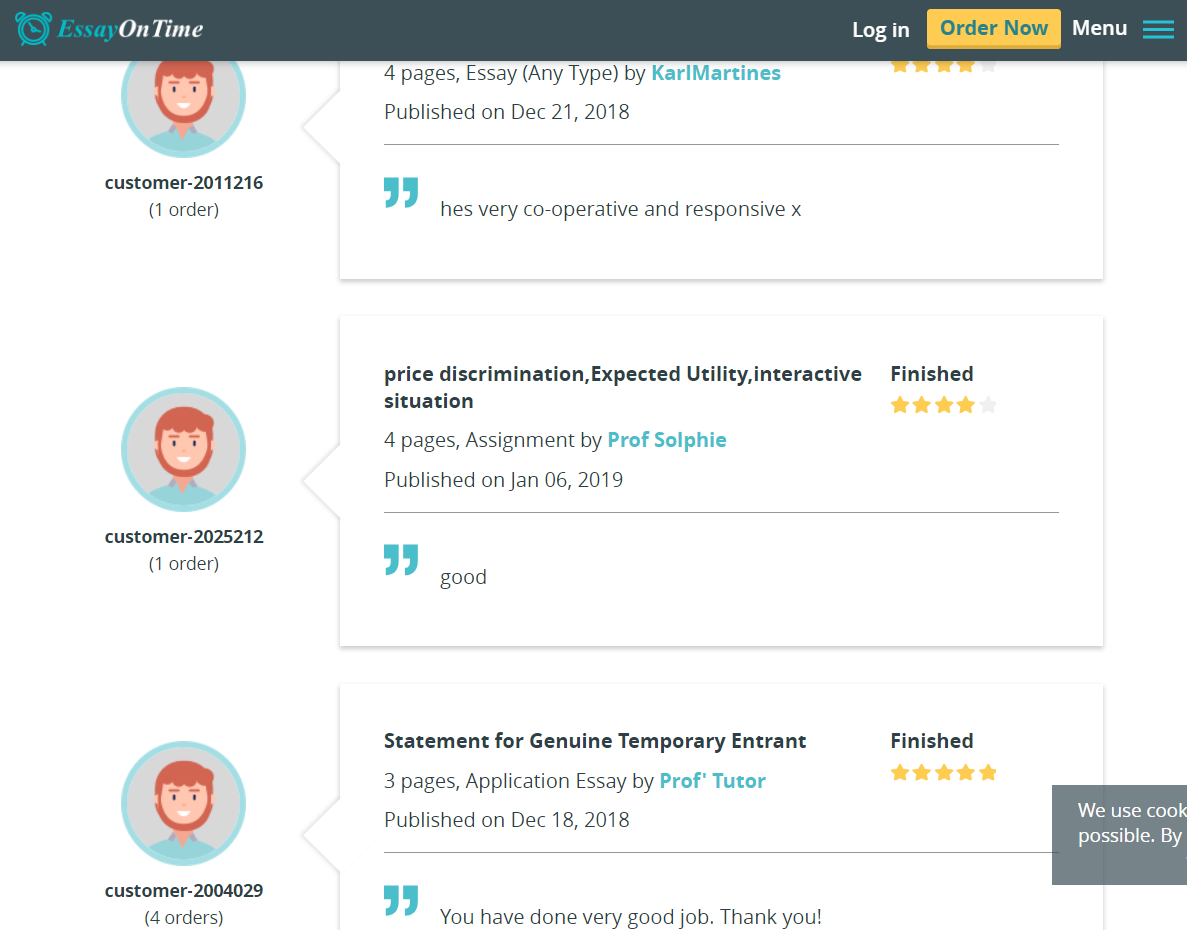Click quote icon beside 'You have done very good job'
This screenshot has height=930, width=1187.
pos(401,900)
